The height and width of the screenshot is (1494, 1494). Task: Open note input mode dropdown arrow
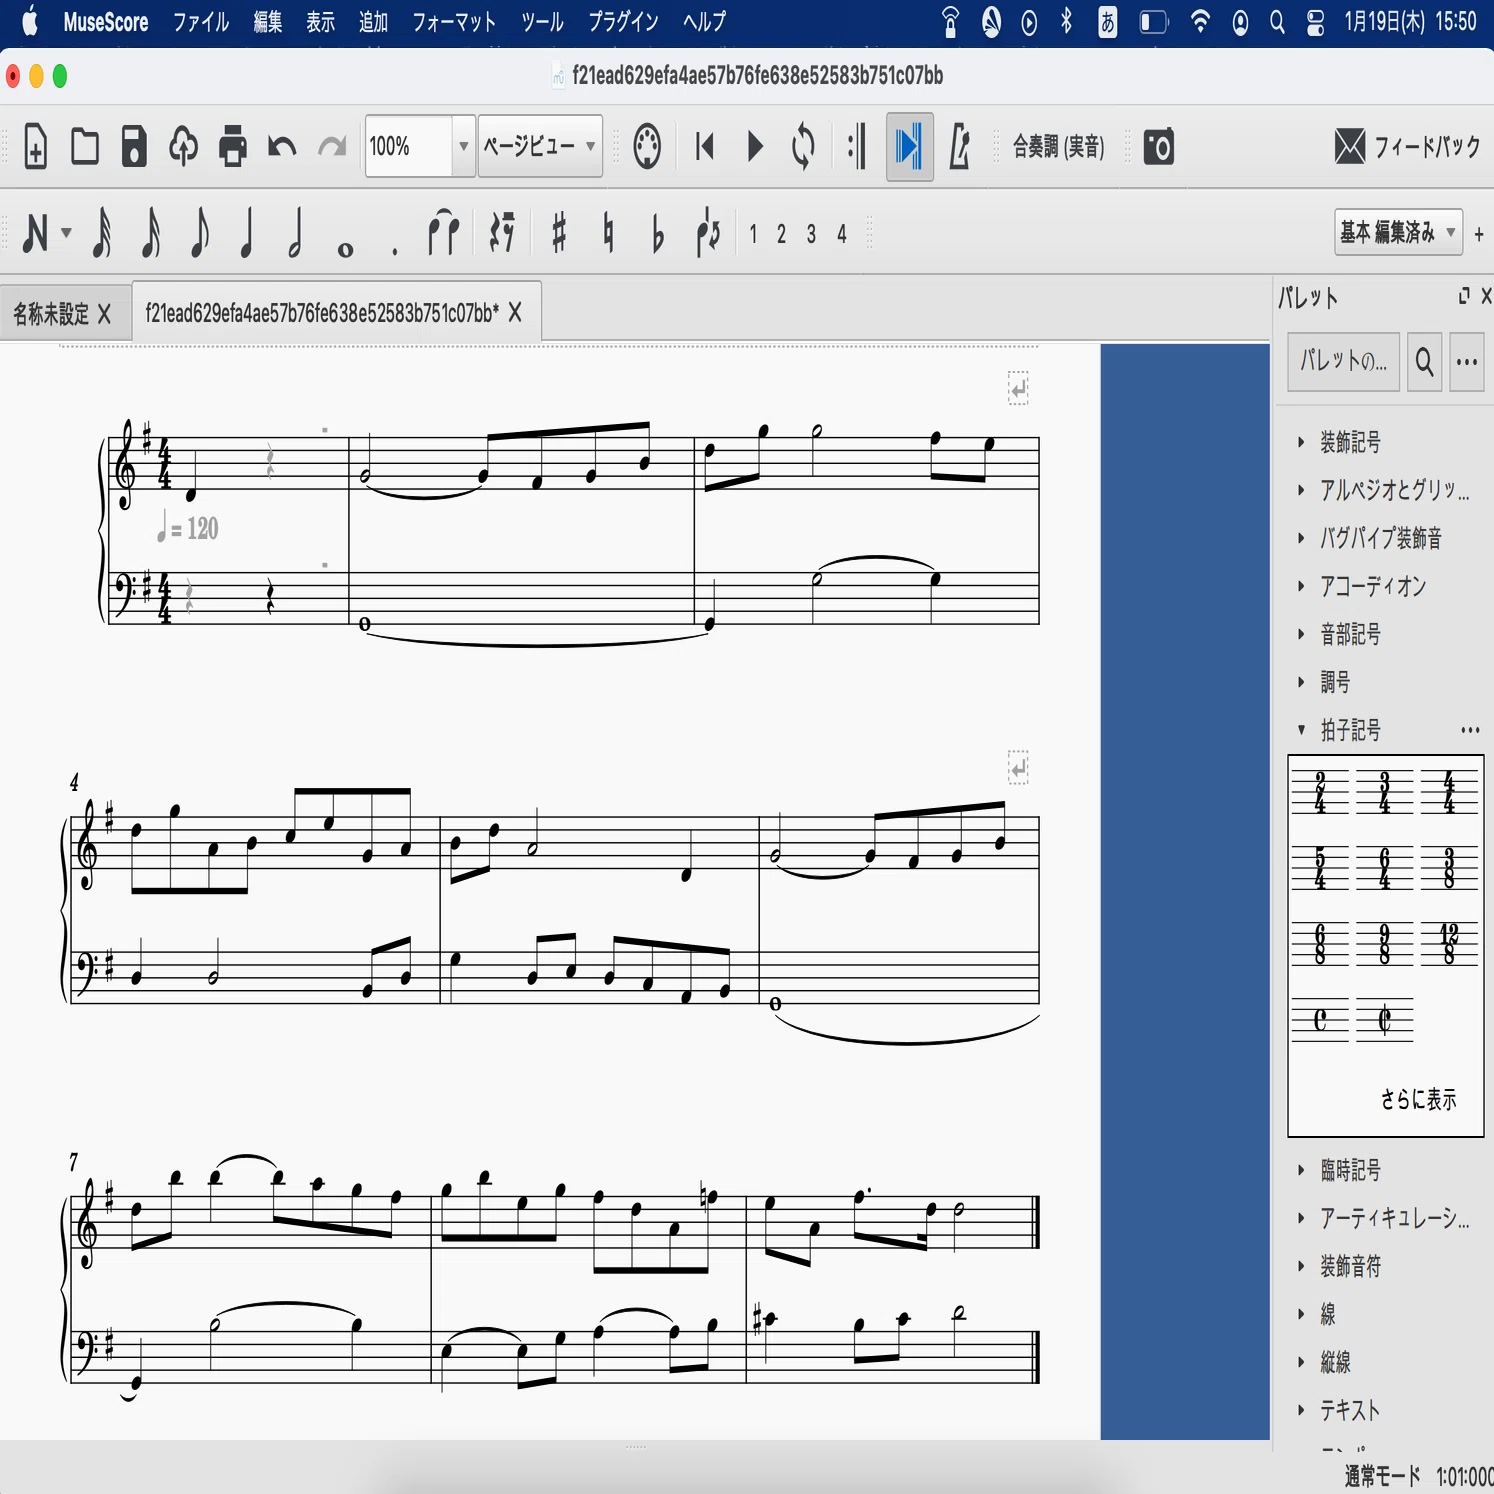(x=66, y=233)
